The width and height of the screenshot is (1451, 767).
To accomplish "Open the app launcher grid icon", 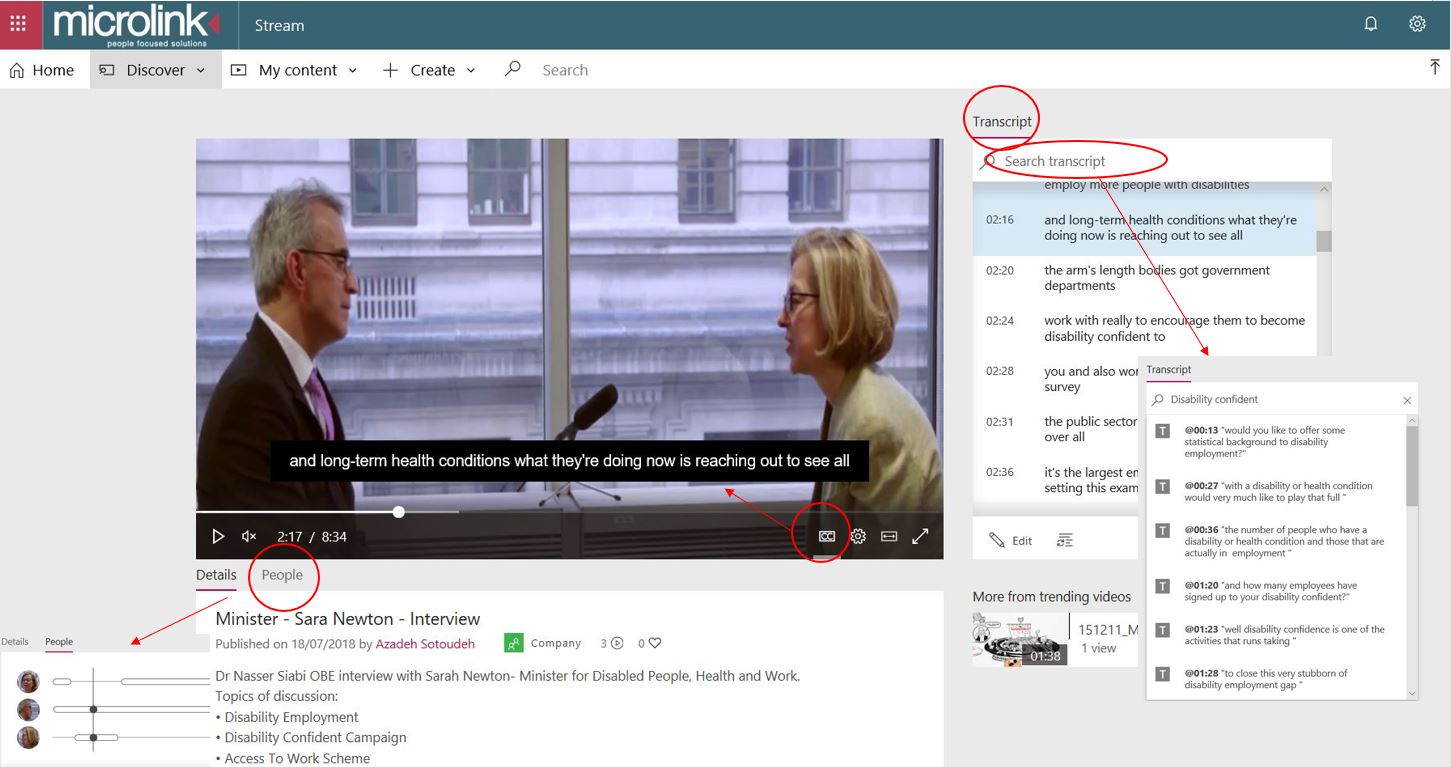I will tap(18, 24).
